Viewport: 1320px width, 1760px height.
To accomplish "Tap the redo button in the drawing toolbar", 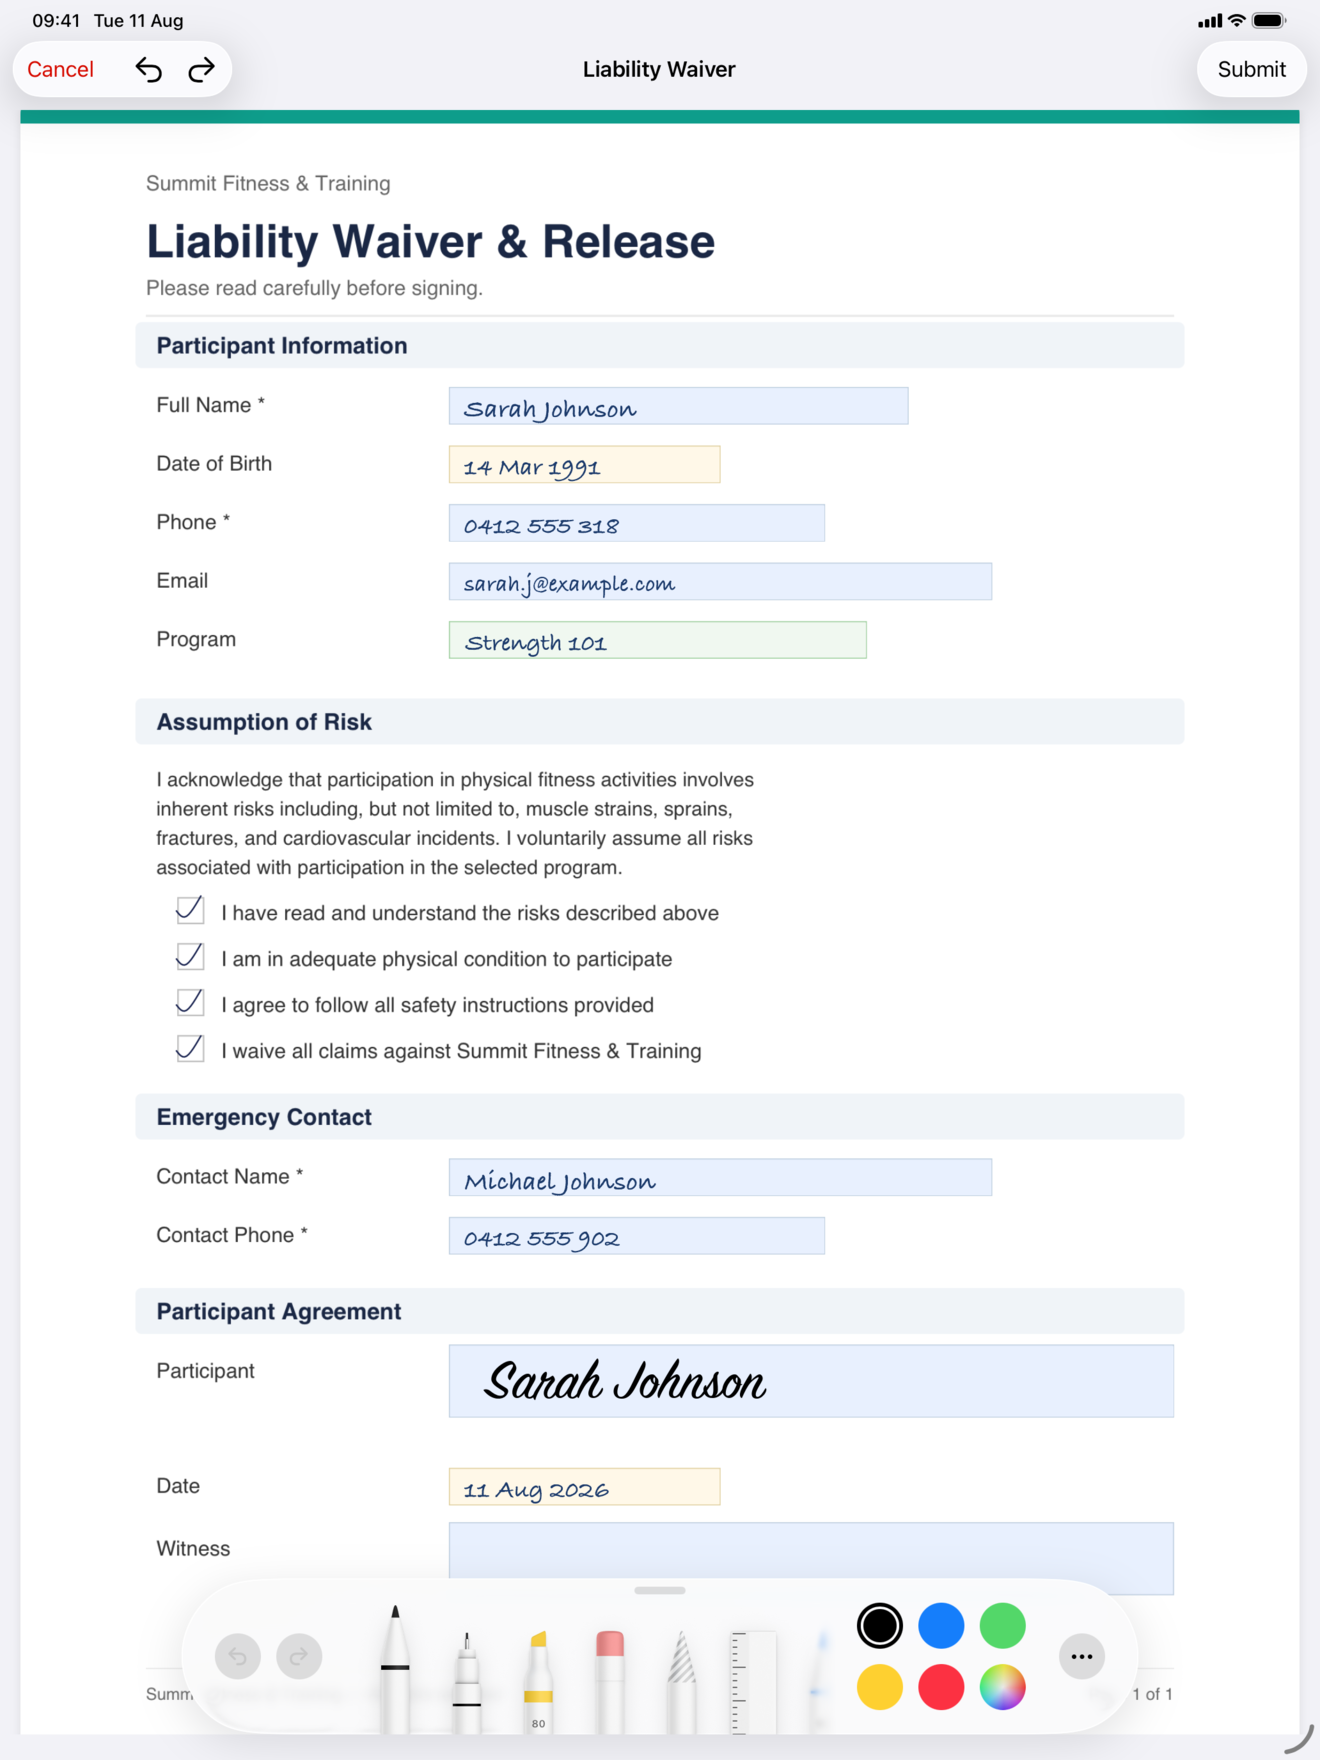I will pos(299,1656).
